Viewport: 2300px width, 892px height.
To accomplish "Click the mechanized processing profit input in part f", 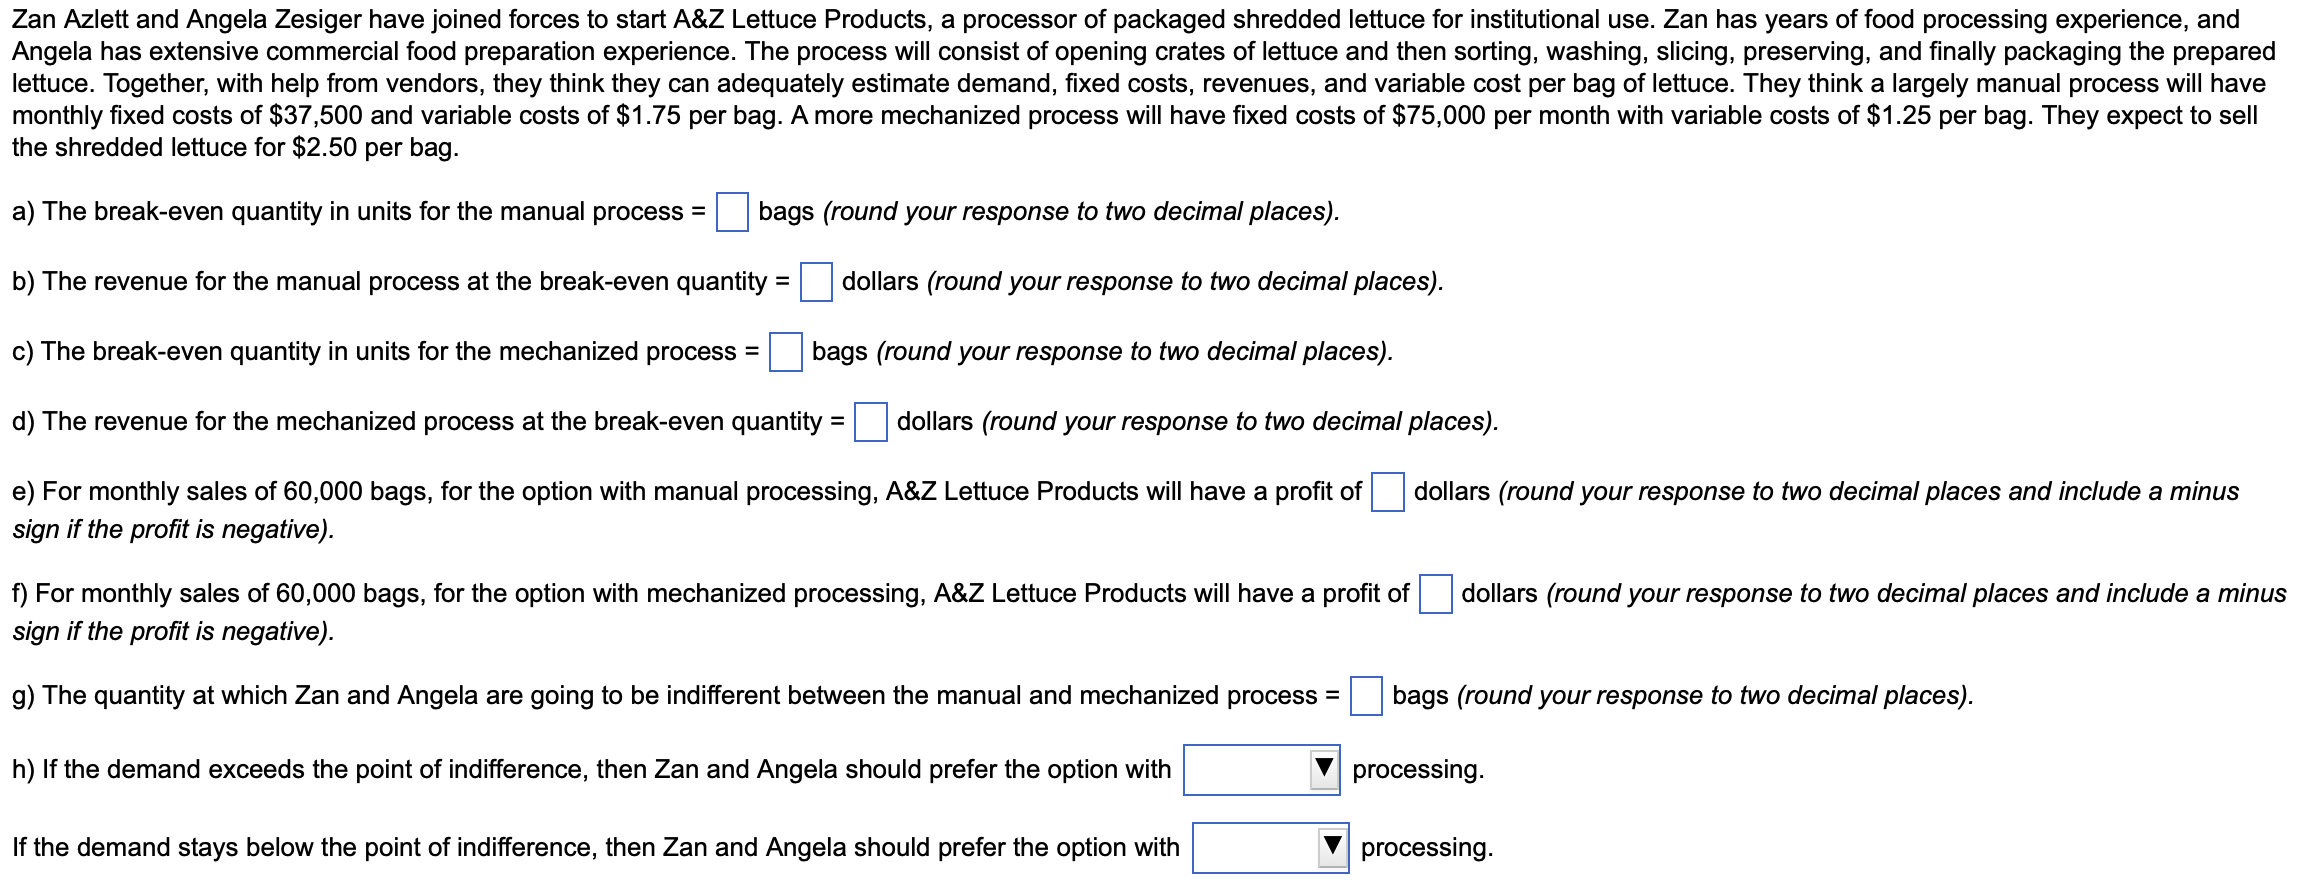I will click(1435, 594).
